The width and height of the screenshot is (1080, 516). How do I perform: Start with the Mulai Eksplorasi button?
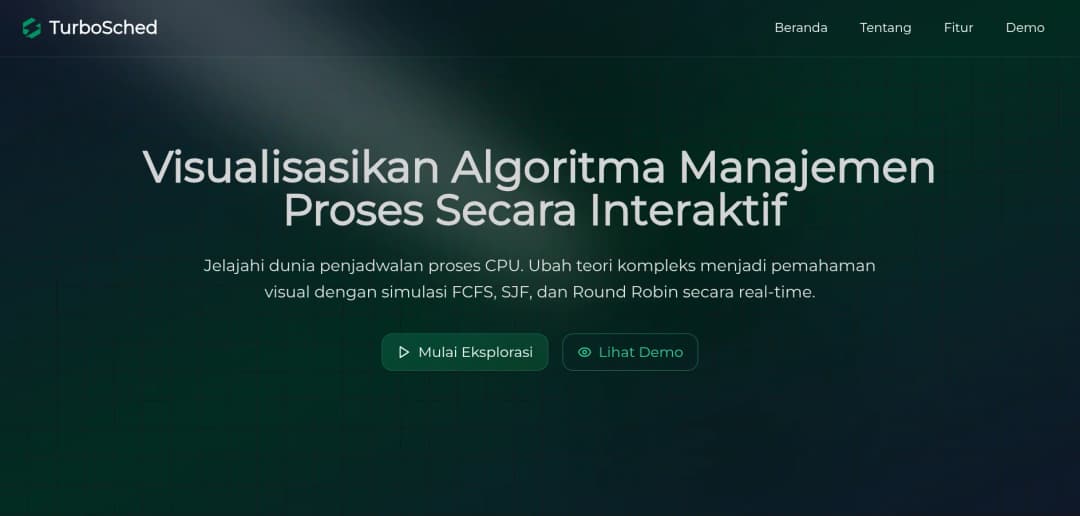(465, 352)
